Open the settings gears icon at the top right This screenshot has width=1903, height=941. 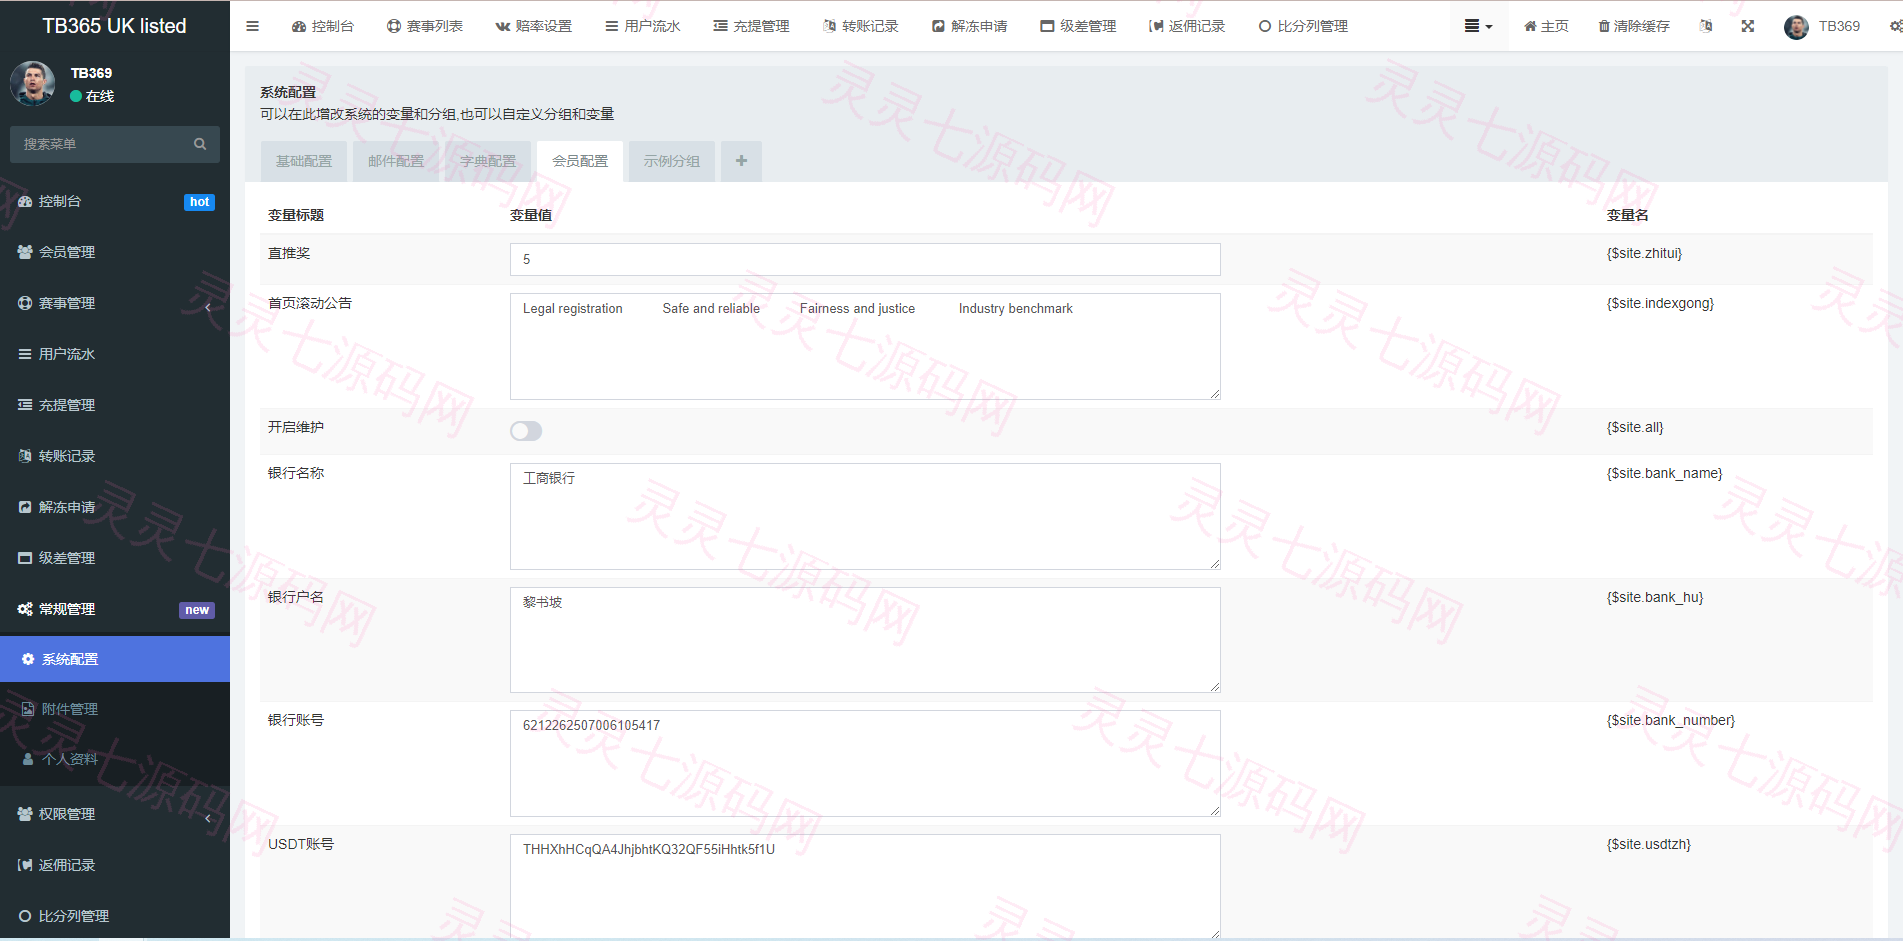coord(1895,26)
